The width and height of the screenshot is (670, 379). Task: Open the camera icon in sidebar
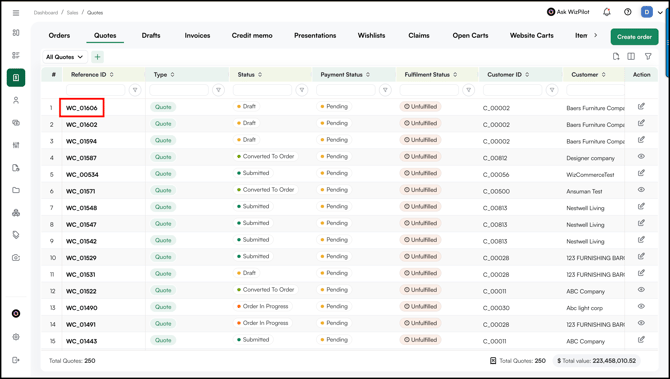pos(16,258)
